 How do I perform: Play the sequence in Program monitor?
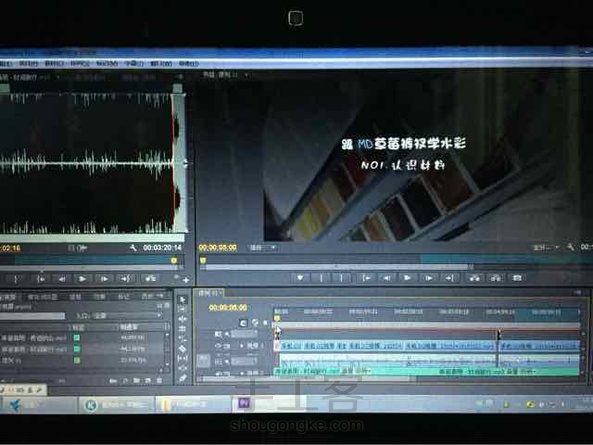click(x=407, y=278)
